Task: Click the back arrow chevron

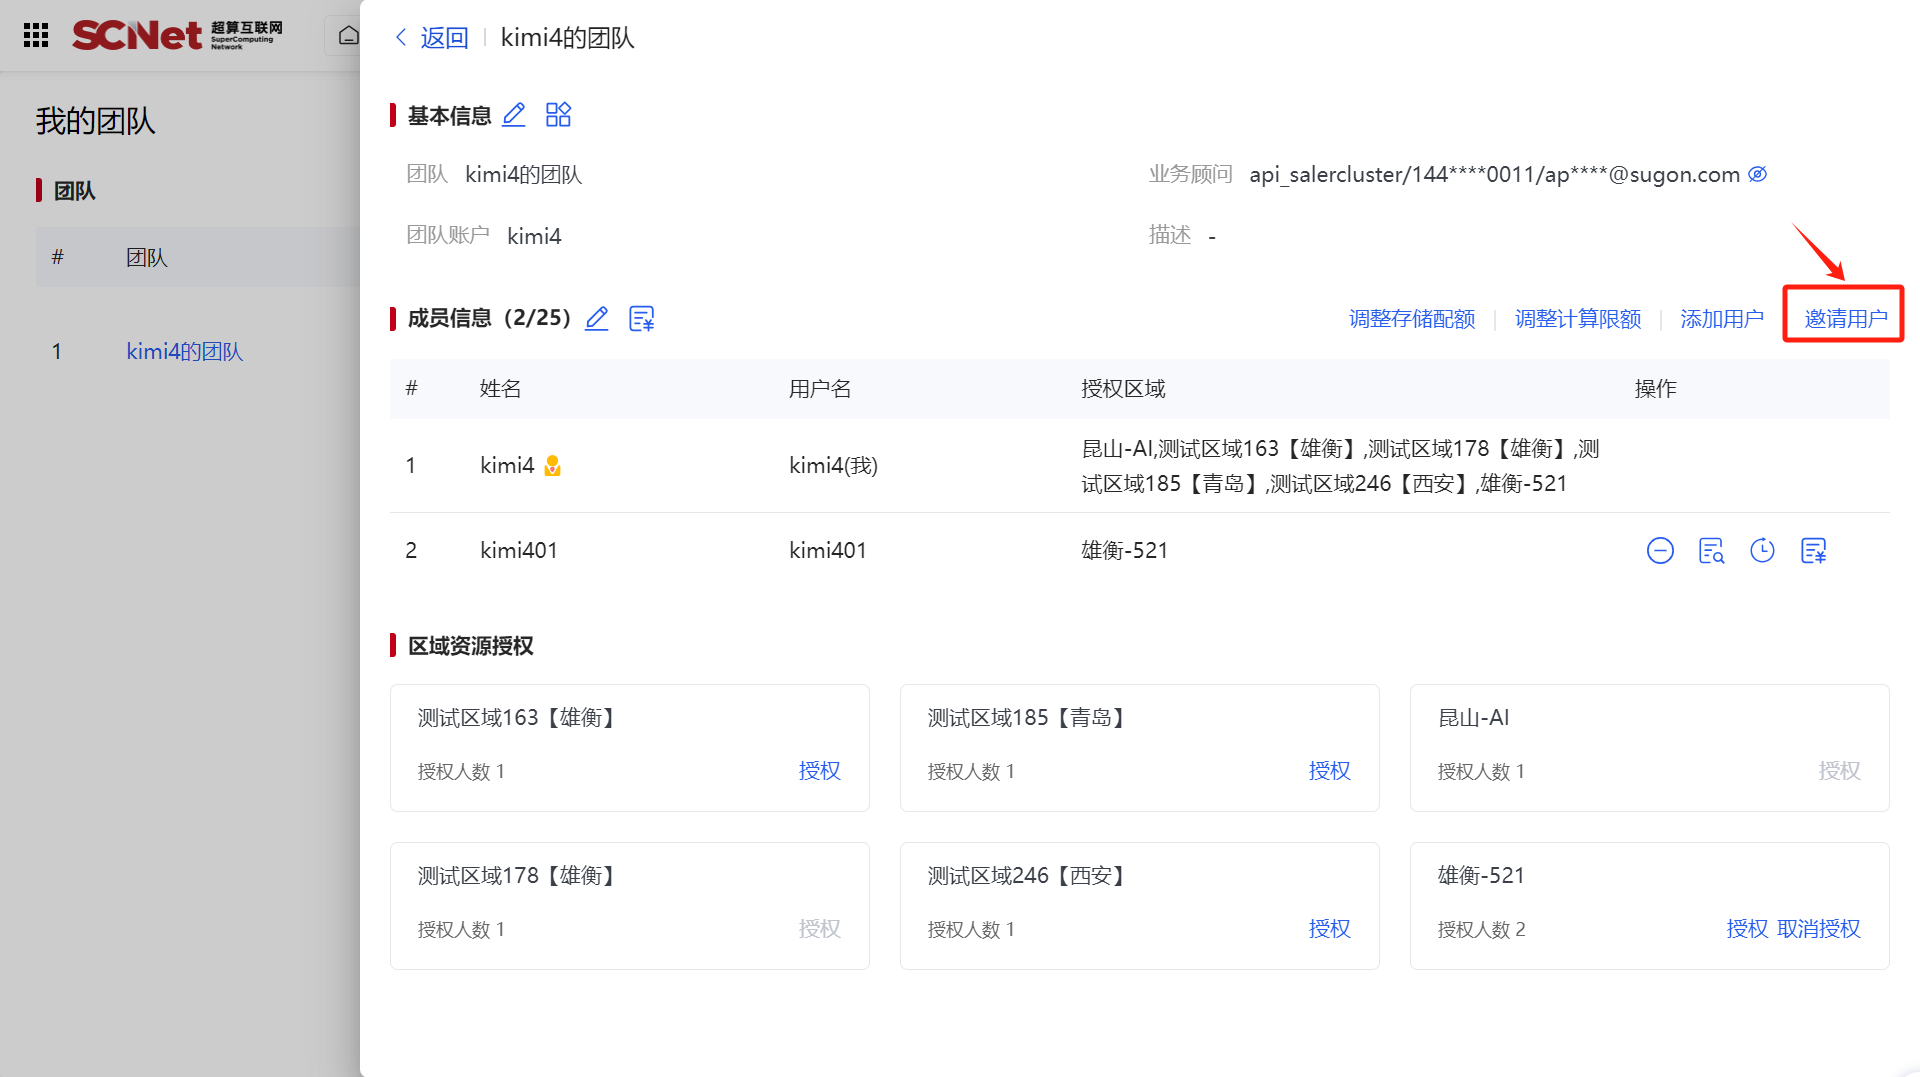Action: click(401, 37)
